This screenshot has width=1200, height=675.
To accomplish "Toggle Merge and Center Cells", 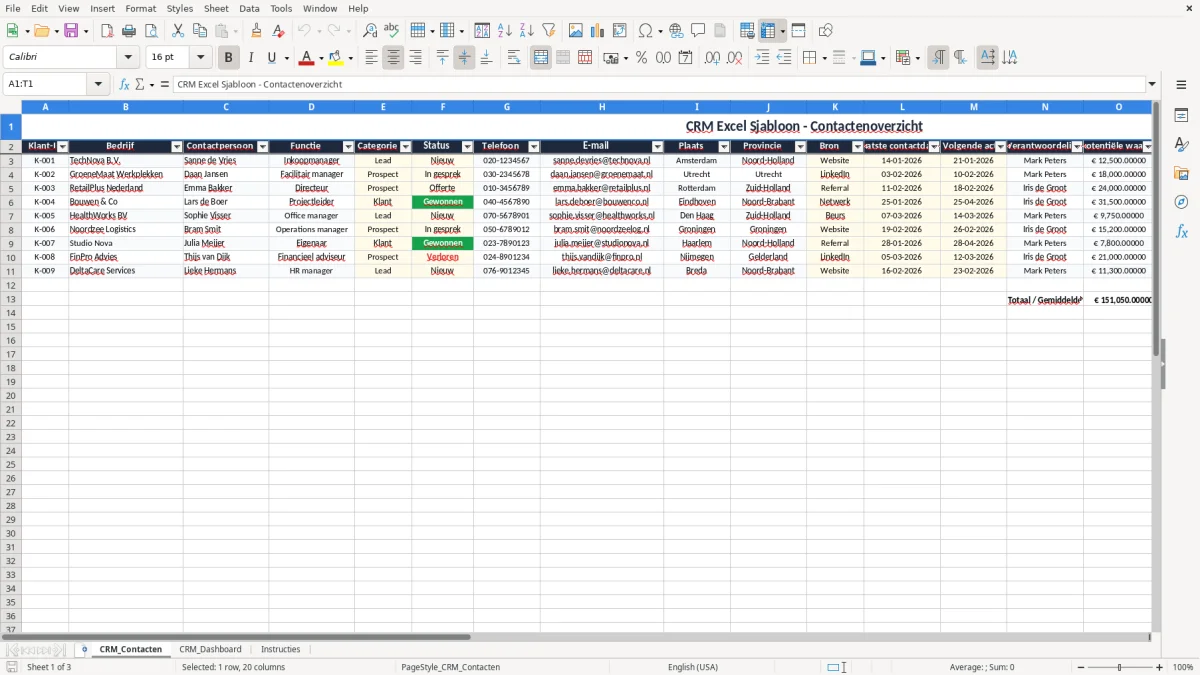I will (x=541, y=58).
